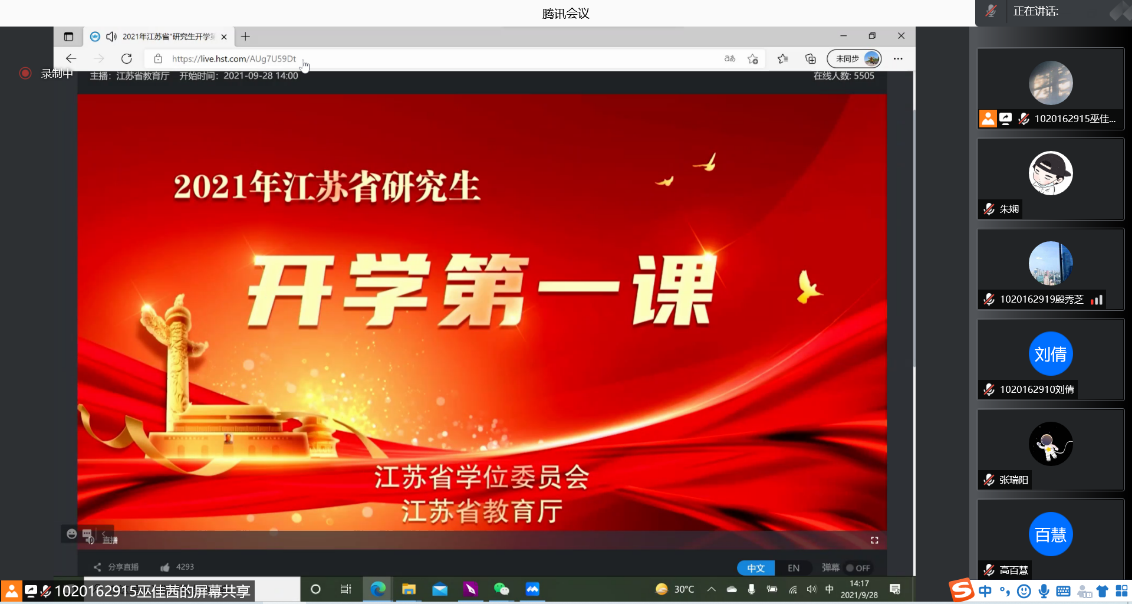Open Sogou skin shirt icon
This screenshot has width=1132, height=604.
click(x=1102, y=591)
